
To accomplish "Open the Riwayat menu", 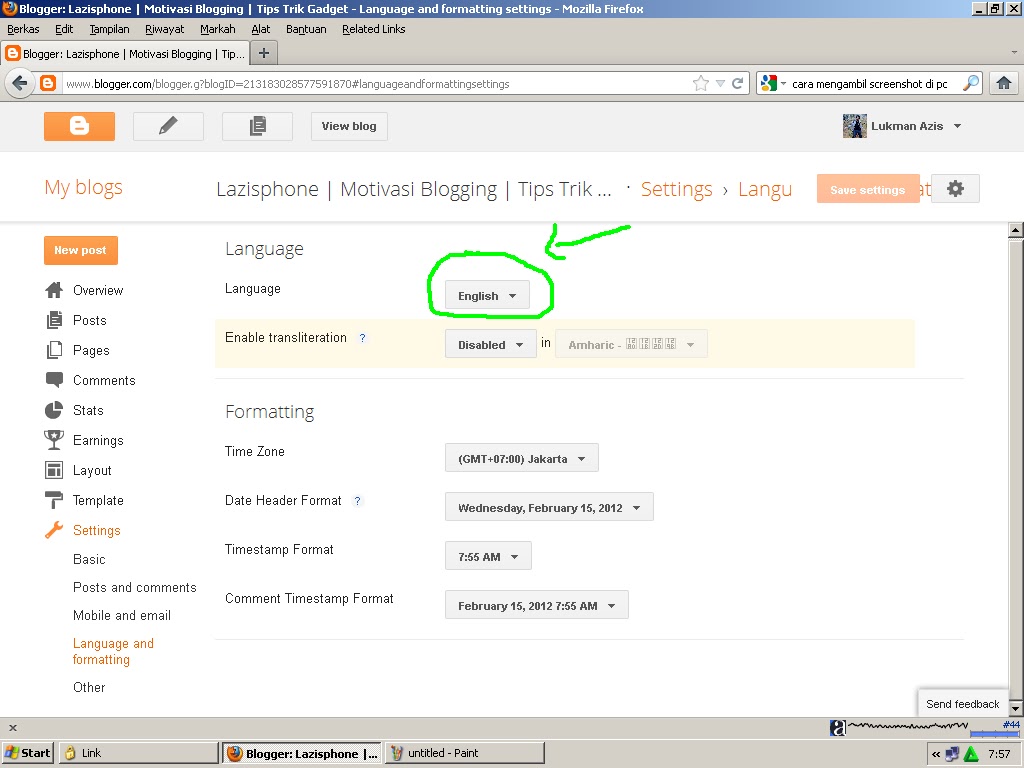I will pos(165,29).
